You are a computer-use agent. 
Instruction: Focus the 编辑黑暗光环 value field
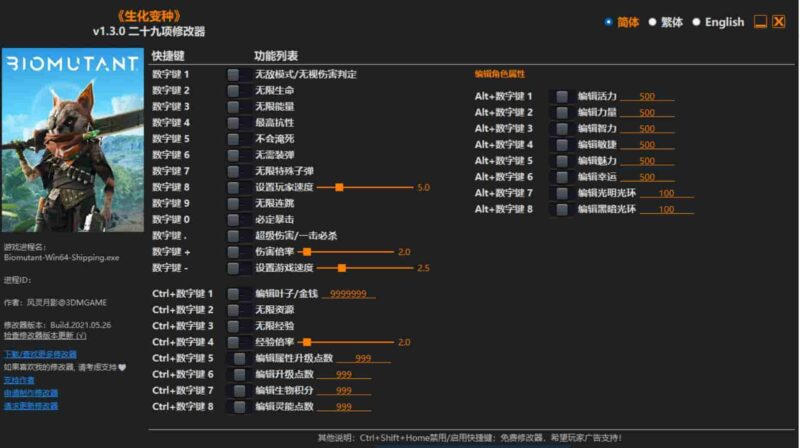[x=666, y=209]
